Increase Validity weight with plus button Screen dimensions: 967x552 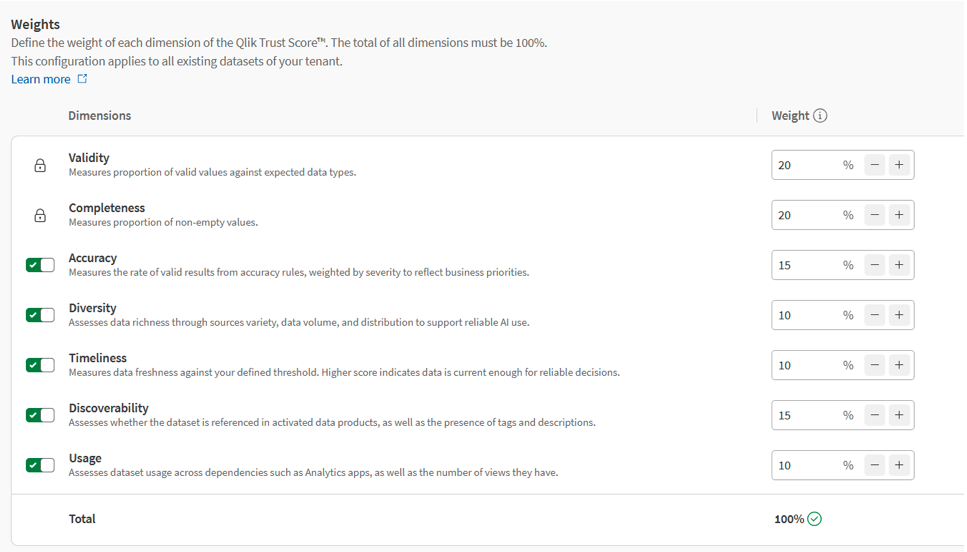coord(899,165)
